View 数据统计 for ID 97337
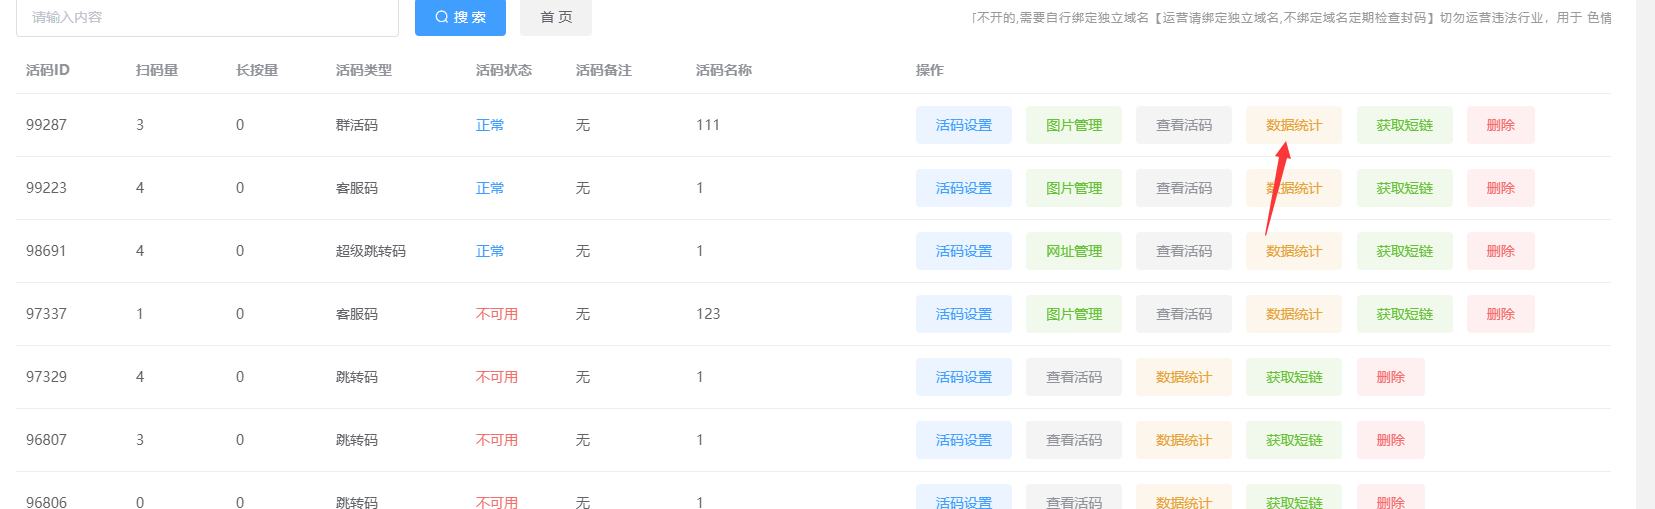1655x509 pixels. (1294, 314)
